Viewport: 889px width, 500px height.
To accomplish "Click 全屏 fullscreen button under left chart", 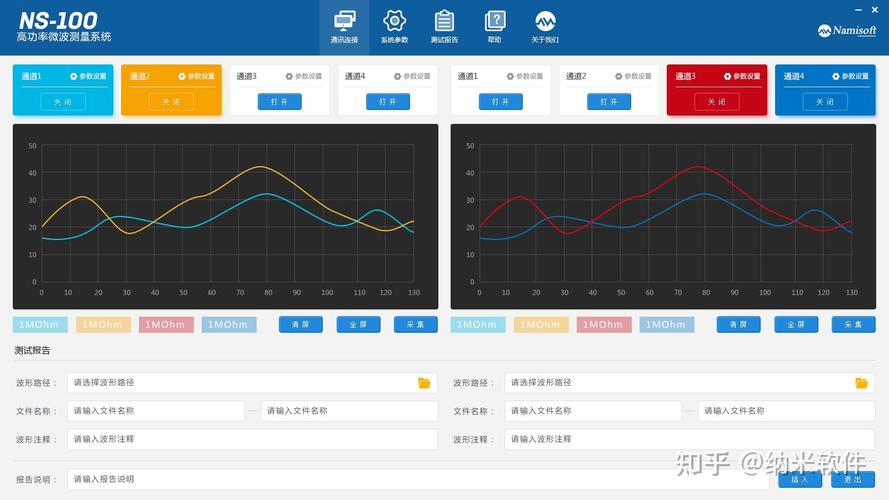I will pos(358,325).
